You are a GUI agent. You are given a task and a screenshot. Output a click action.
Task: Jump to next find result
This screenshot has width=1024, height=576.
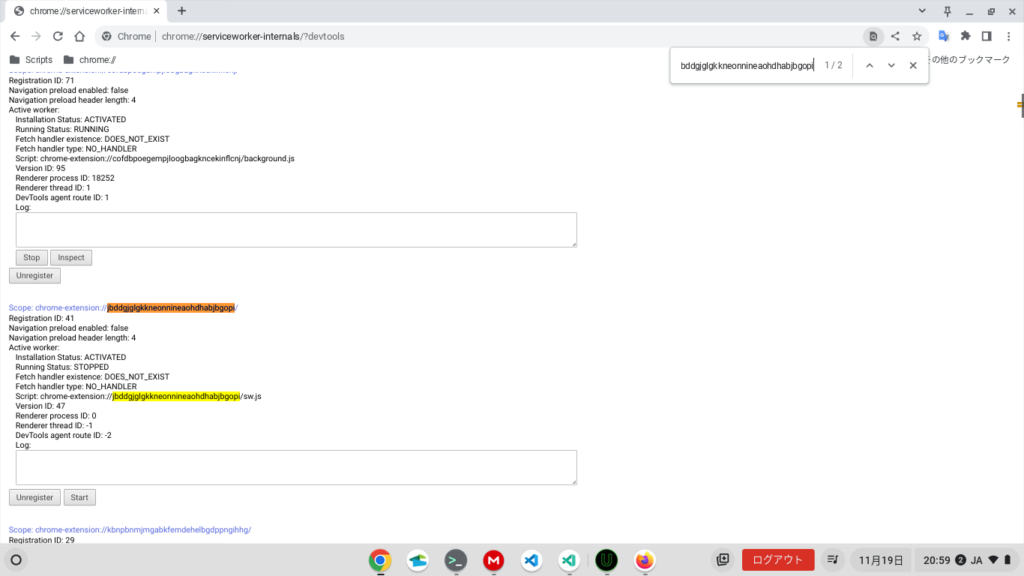[891, 65]
